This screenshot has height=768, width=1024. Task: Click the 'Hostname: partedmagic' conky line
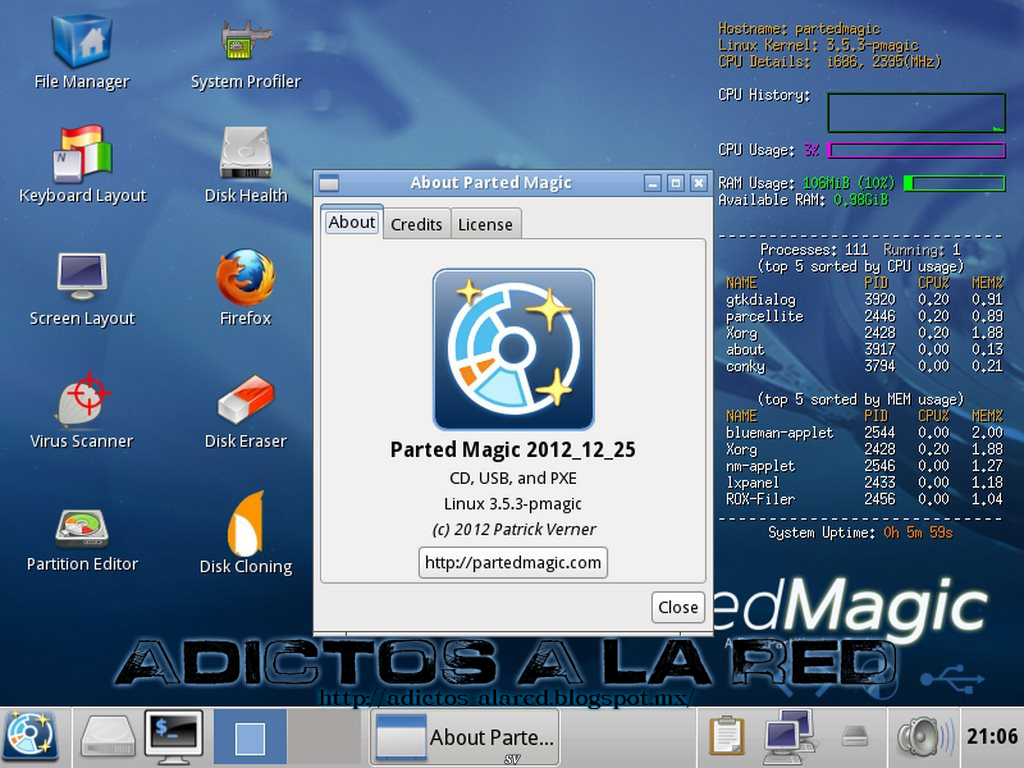pyautogui.click(x=799, y=29)
